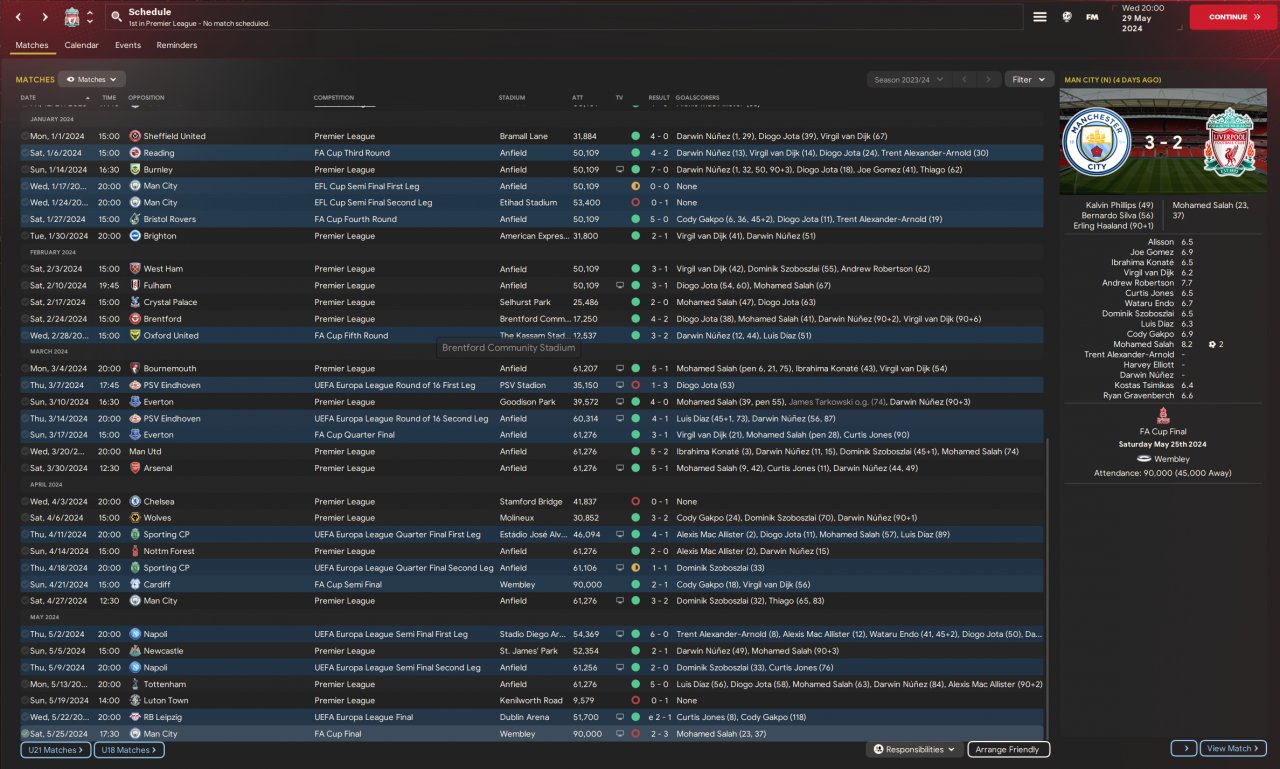
Task: Click the Newcastle club badge
Action: tap(135, 651)
